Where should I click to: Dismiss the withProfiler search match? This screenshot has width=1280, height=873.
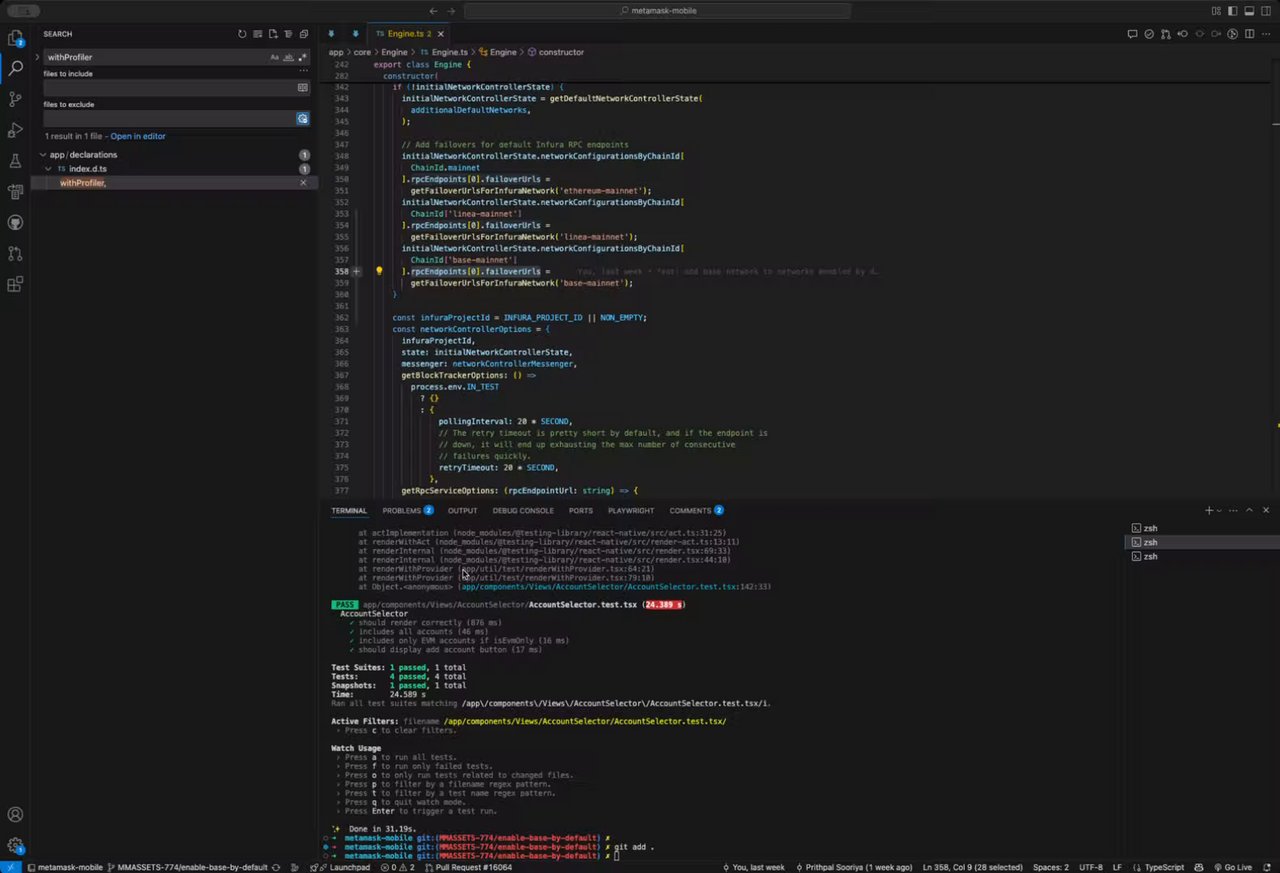point(304,183)
